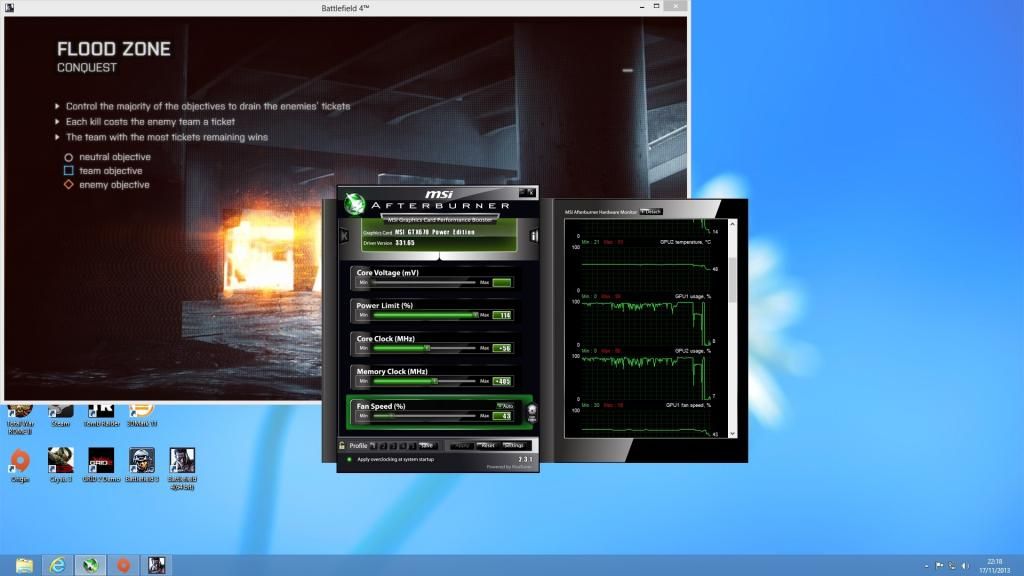Click the profile Save button
This screenshot has height=576, width=1024.
click(x=427, y=445)
